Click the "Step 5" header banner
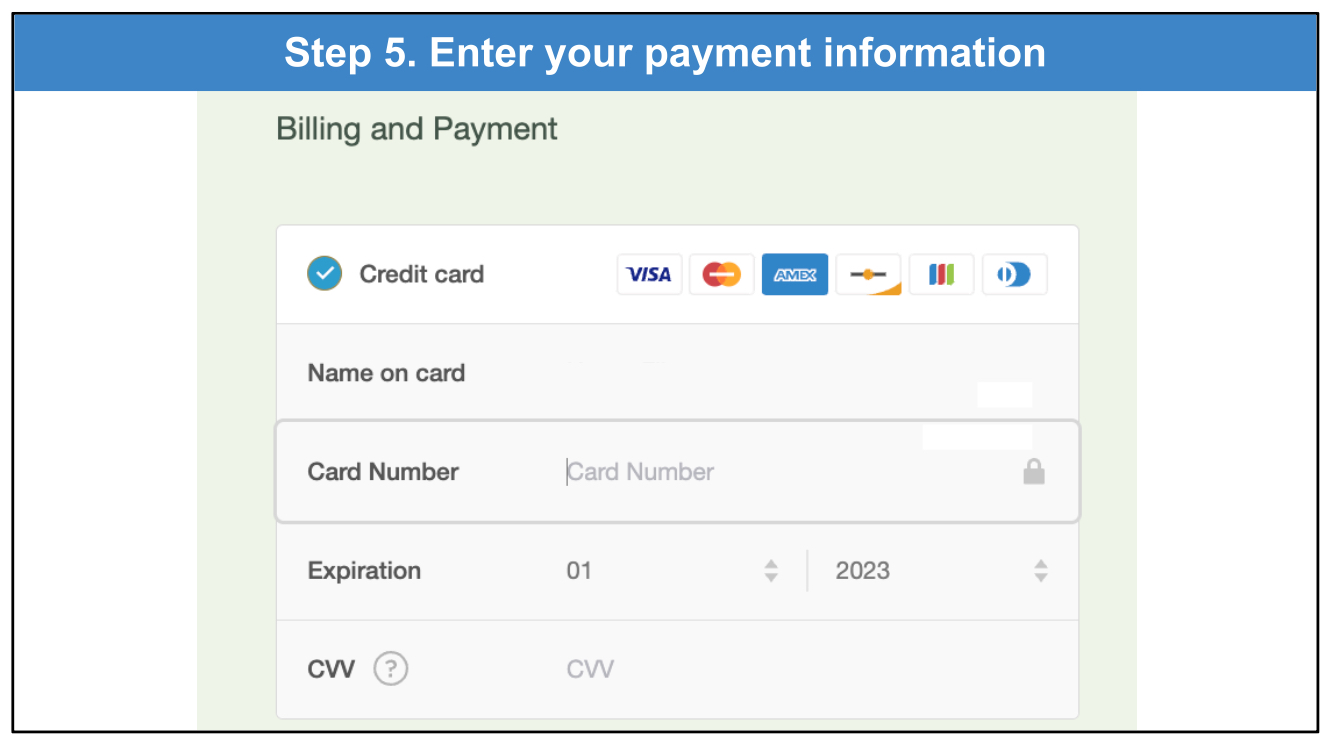 coord(665,53)
